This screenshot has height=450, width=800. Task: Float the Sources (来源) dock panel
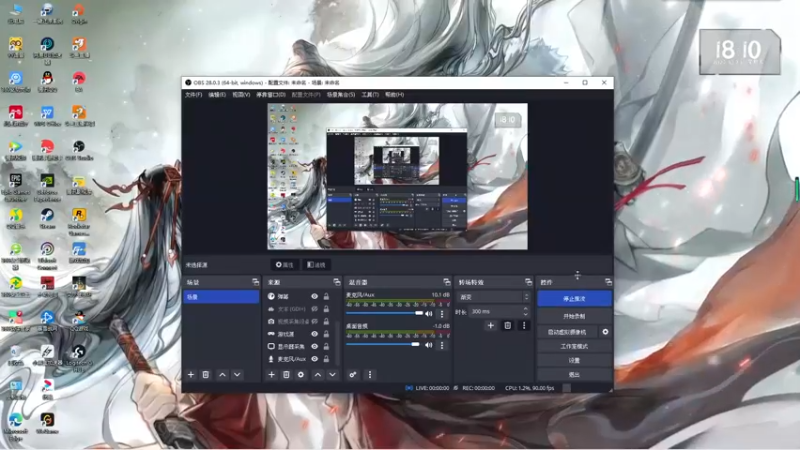tap(336, 282)
